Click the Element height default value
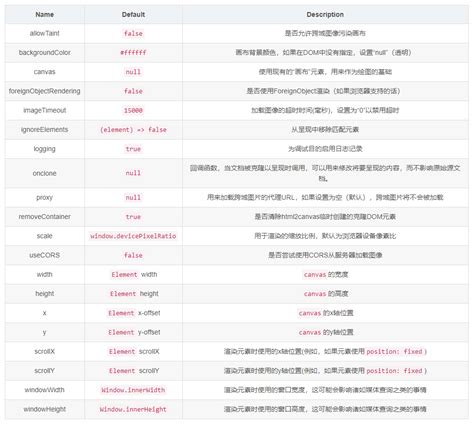 tap(134, 294)
